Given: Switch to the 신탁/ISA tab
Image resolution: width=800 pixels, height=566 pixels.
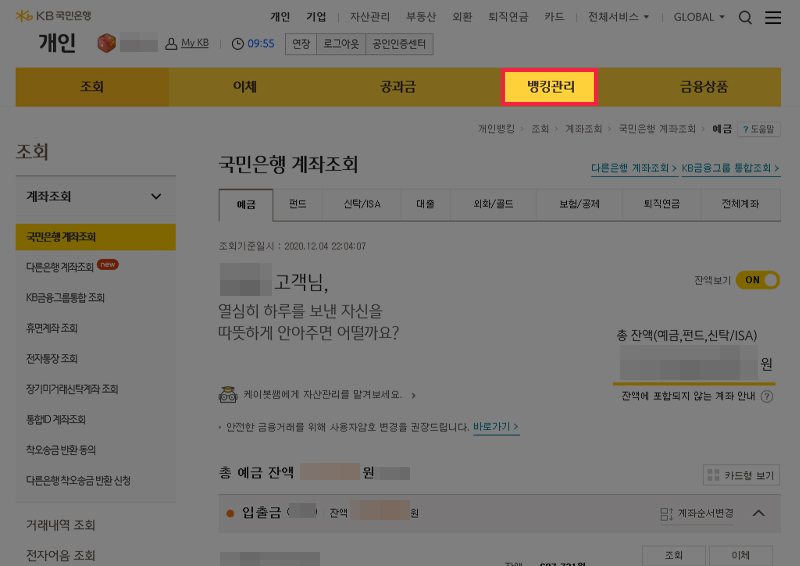Looking at the screenshot, I should [362, 204].
